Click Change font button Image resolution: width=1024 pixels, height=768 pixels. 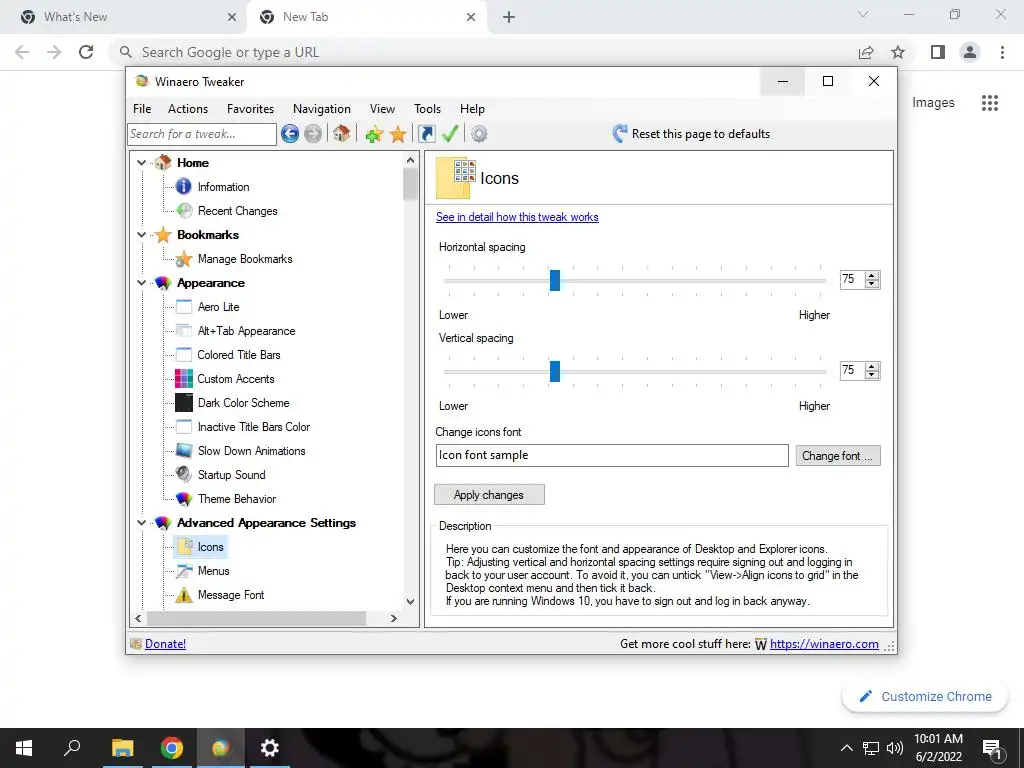[x=838, y=456]
